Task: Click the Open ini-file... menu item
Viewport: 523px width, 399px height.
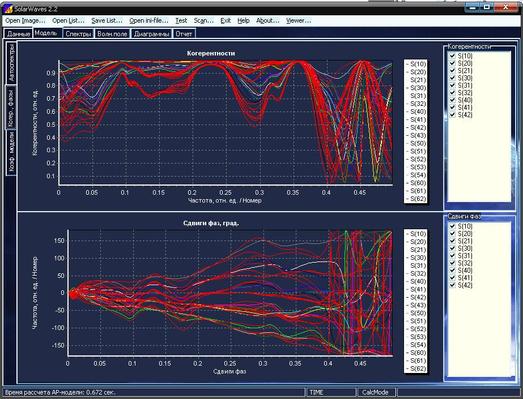Action: coord(149,21)
